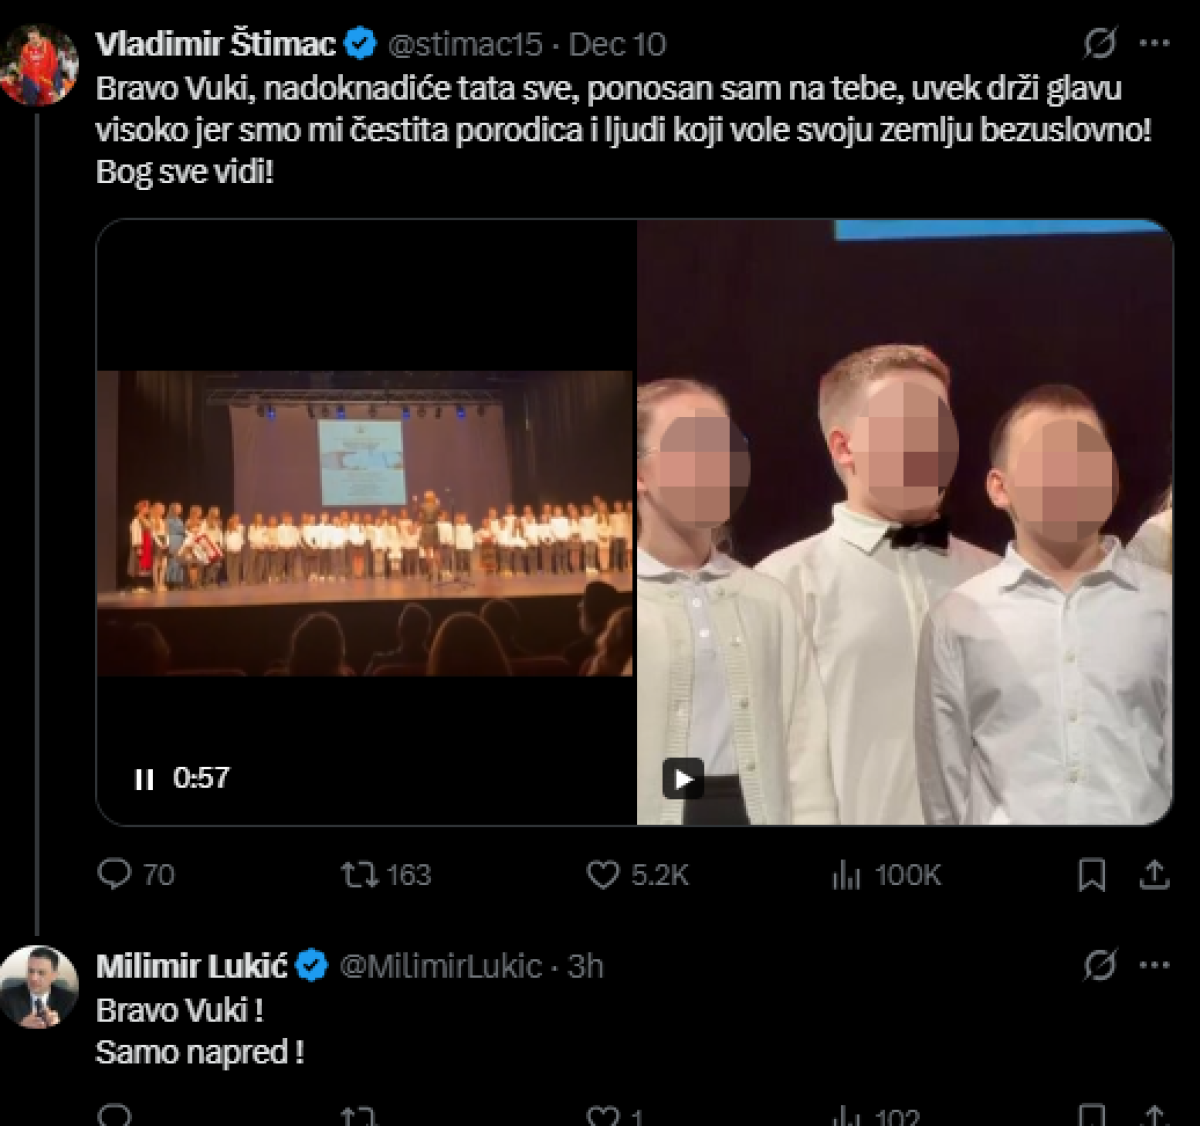The height and width of the screenshot is (1126, 1200).
Task: Open the Dec 10 post timestamp
Action: point(617,44)
